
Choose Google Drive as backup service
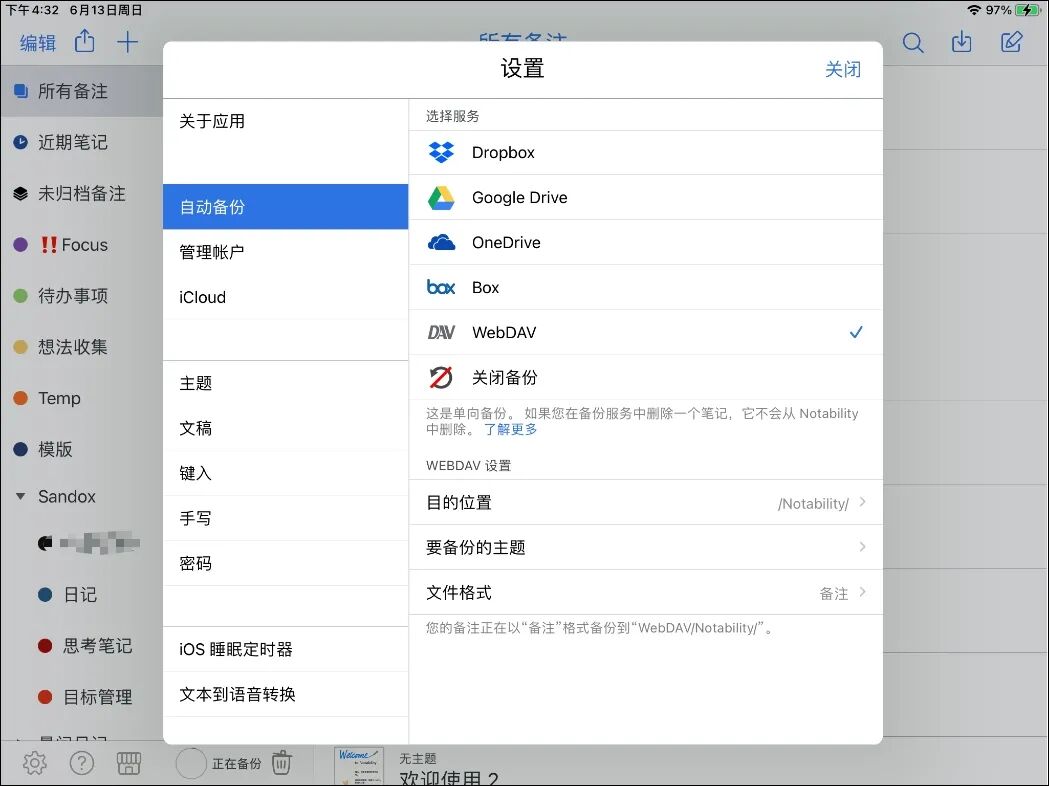[646, 197]
